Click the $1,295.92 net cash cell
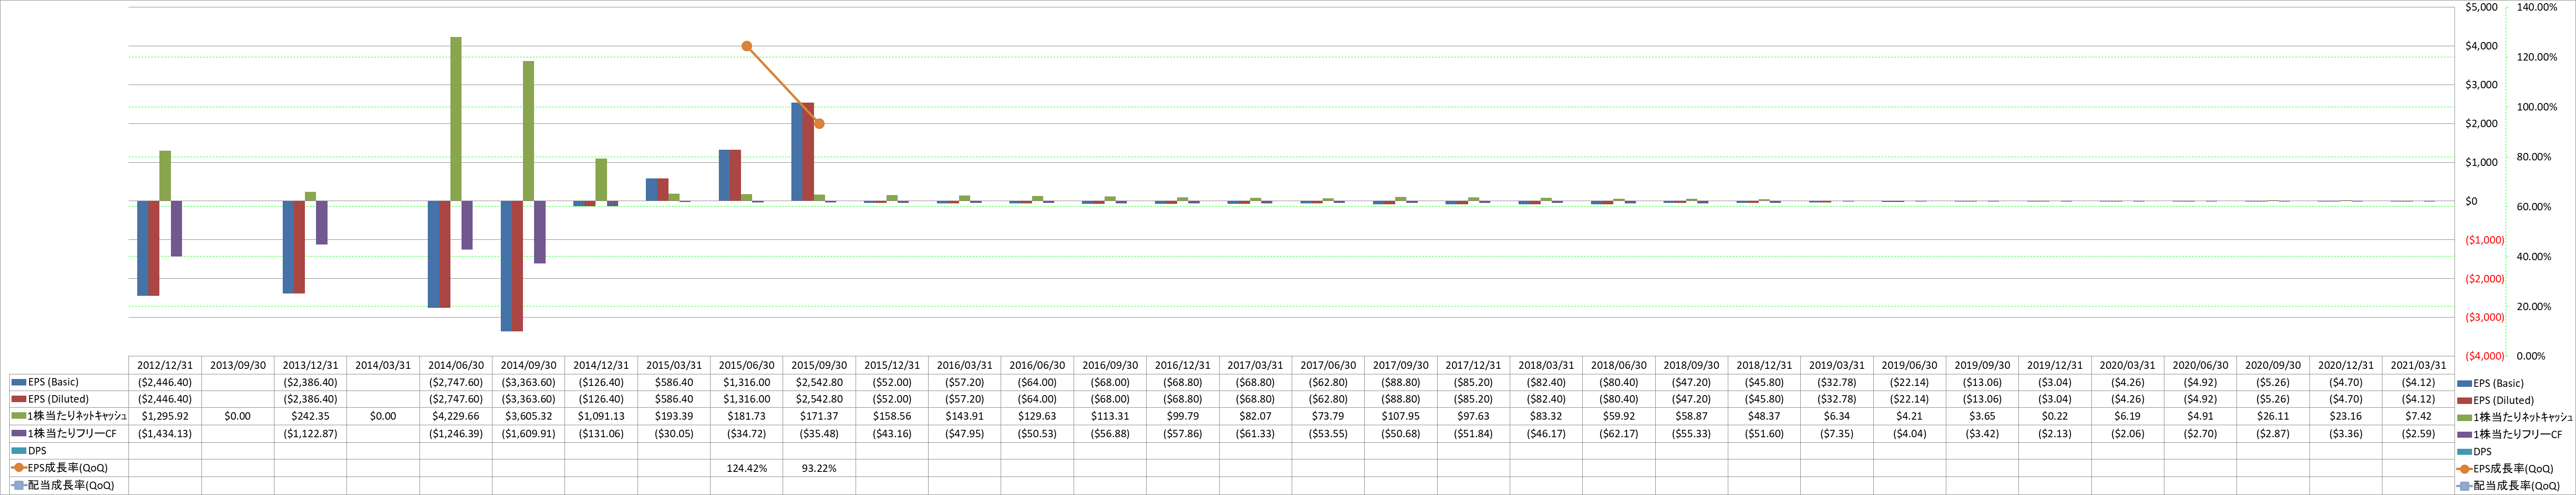Viewport: 2576px width, 495px height. click(x=165, y=416)
